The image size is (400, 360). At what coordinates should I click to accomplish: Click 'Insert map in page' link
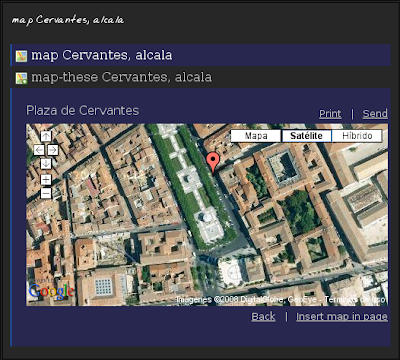pos(342,316)
